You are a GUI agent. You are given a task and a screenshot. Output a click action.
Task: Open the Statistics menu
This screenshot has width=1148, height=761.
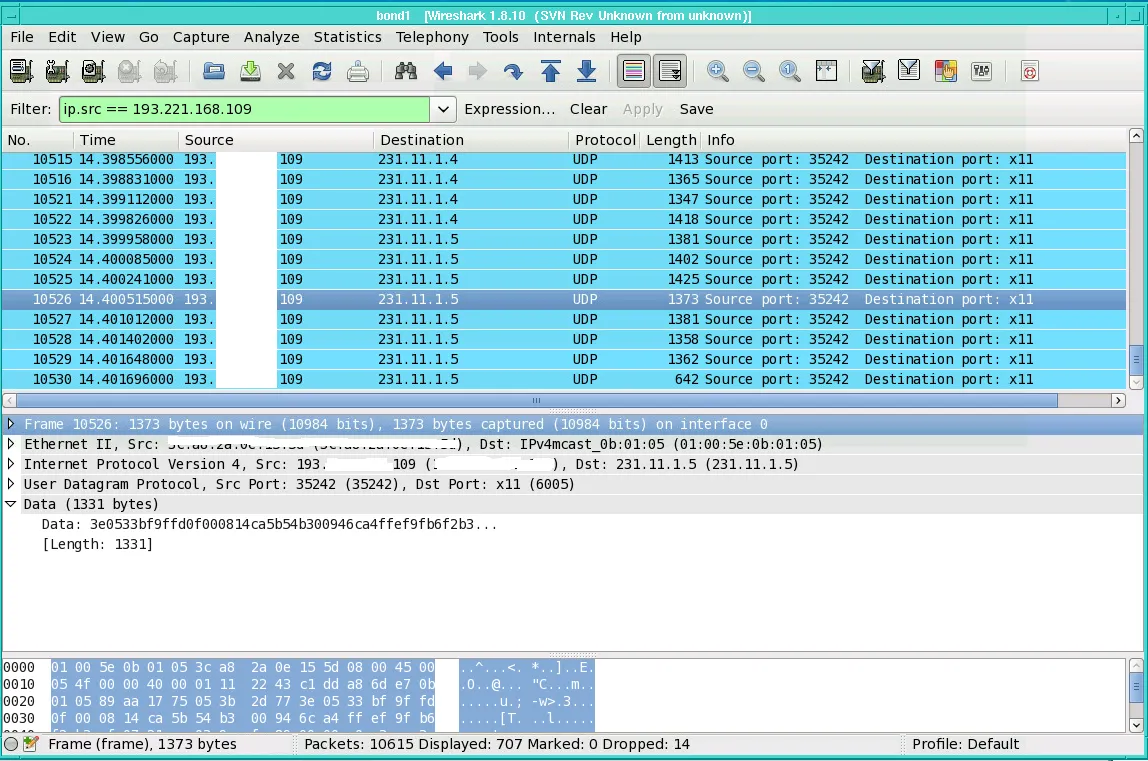[348, 37]
